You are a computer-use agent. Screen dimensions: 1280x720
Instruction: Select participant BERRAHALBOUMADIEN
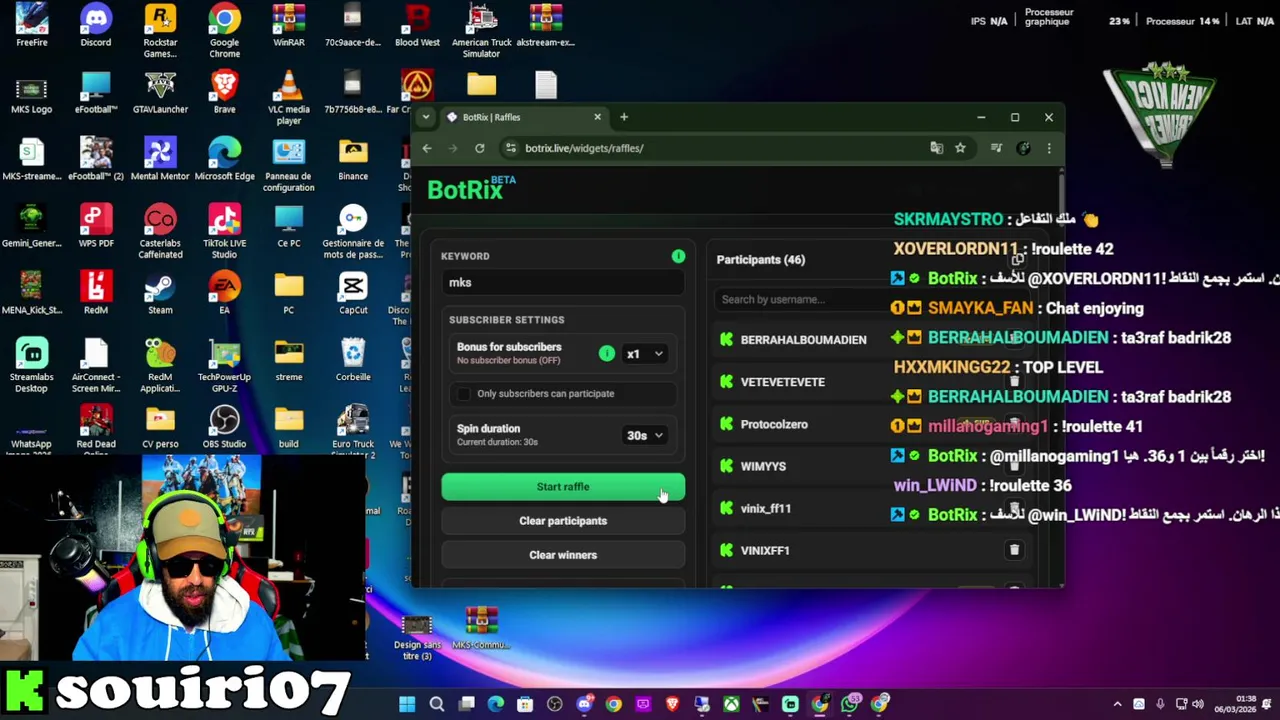coord(803,340)
